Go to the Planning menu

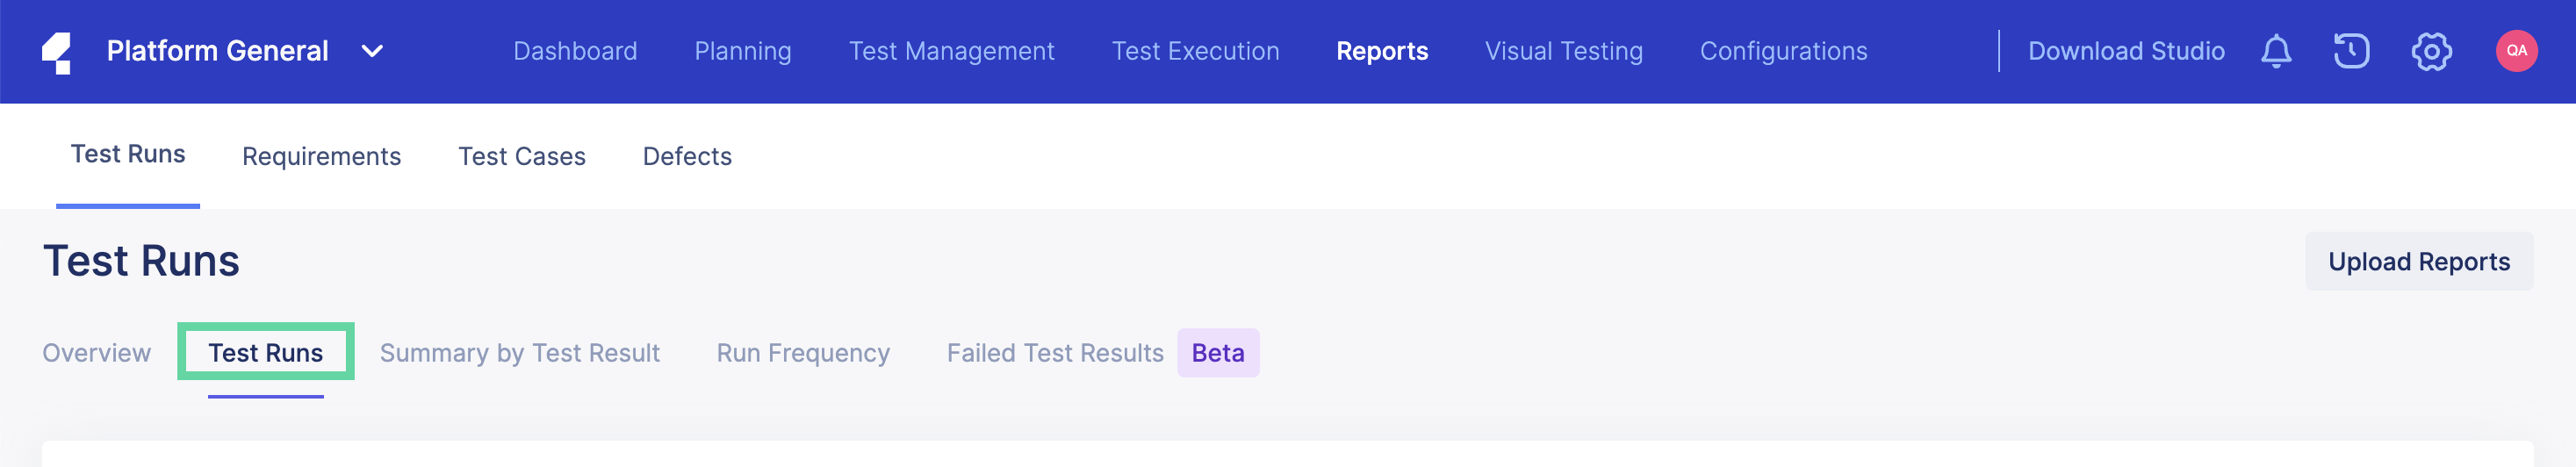point(743,51)
